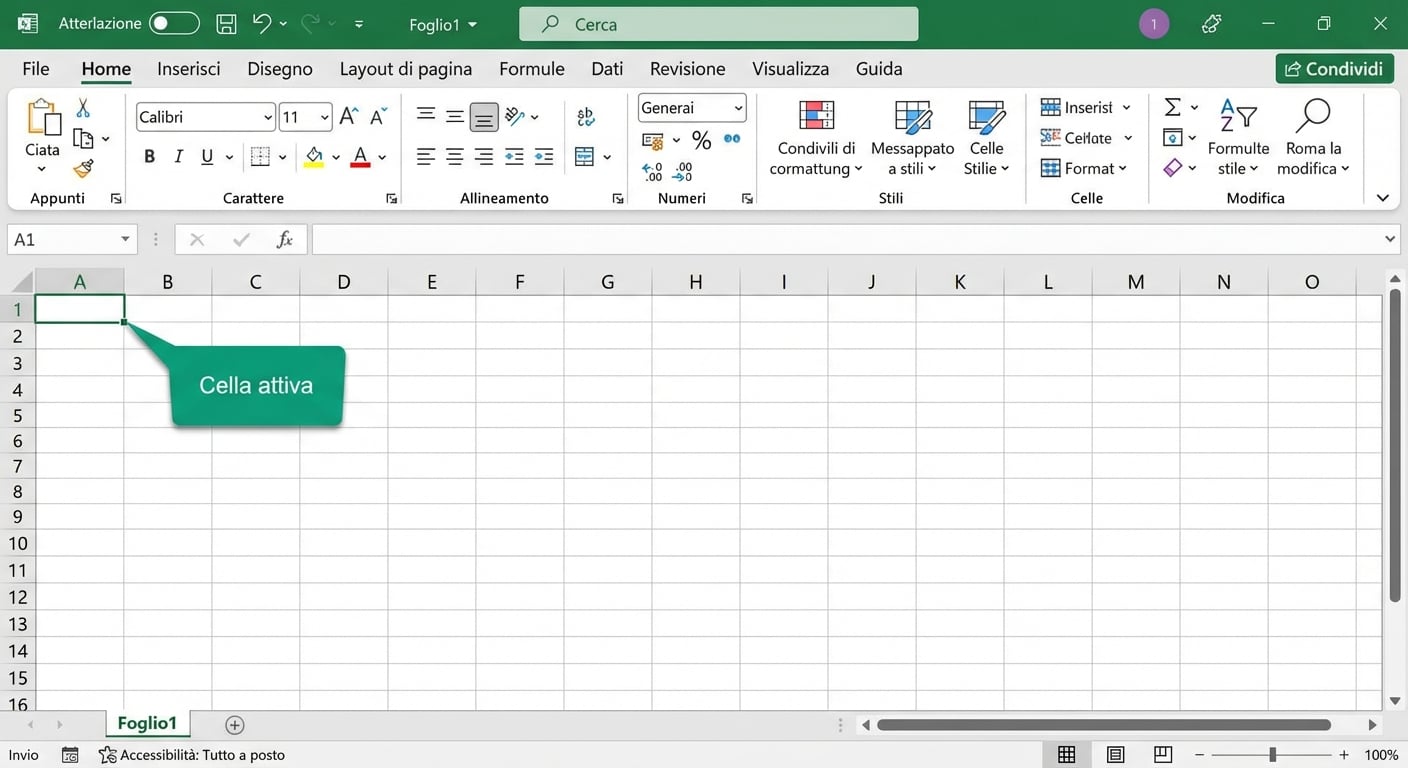
Task: Switch to the Inserisci tab
Action: click(189, 69)
